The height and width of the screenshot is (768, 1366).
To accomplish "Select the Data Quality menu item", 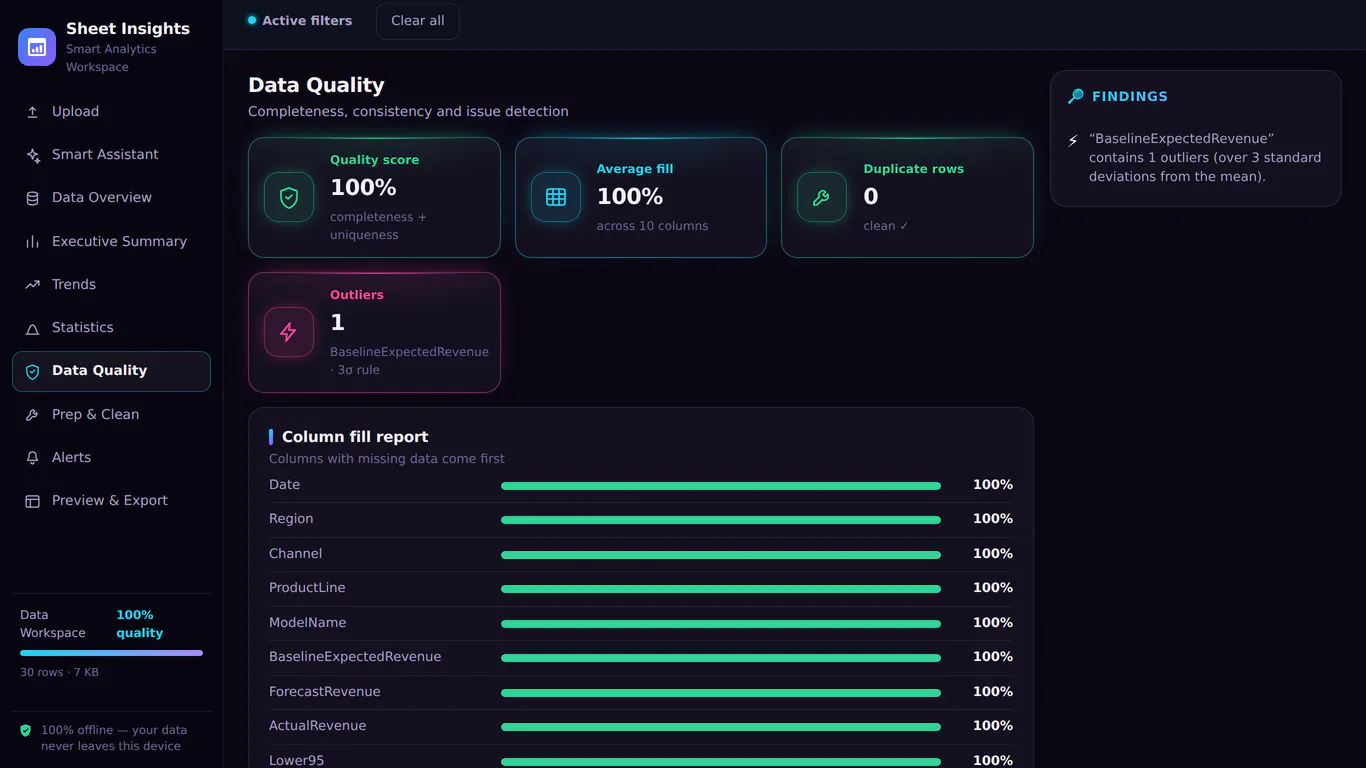I will tap(111, 371).
